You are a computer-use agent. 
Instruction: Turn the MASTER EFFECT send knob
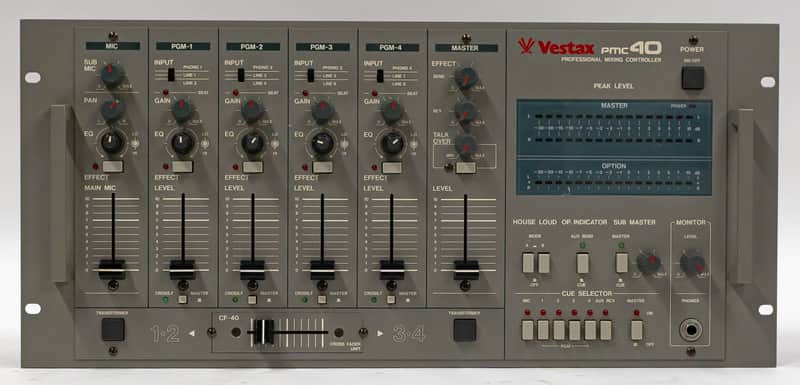[x=466, y=78]
